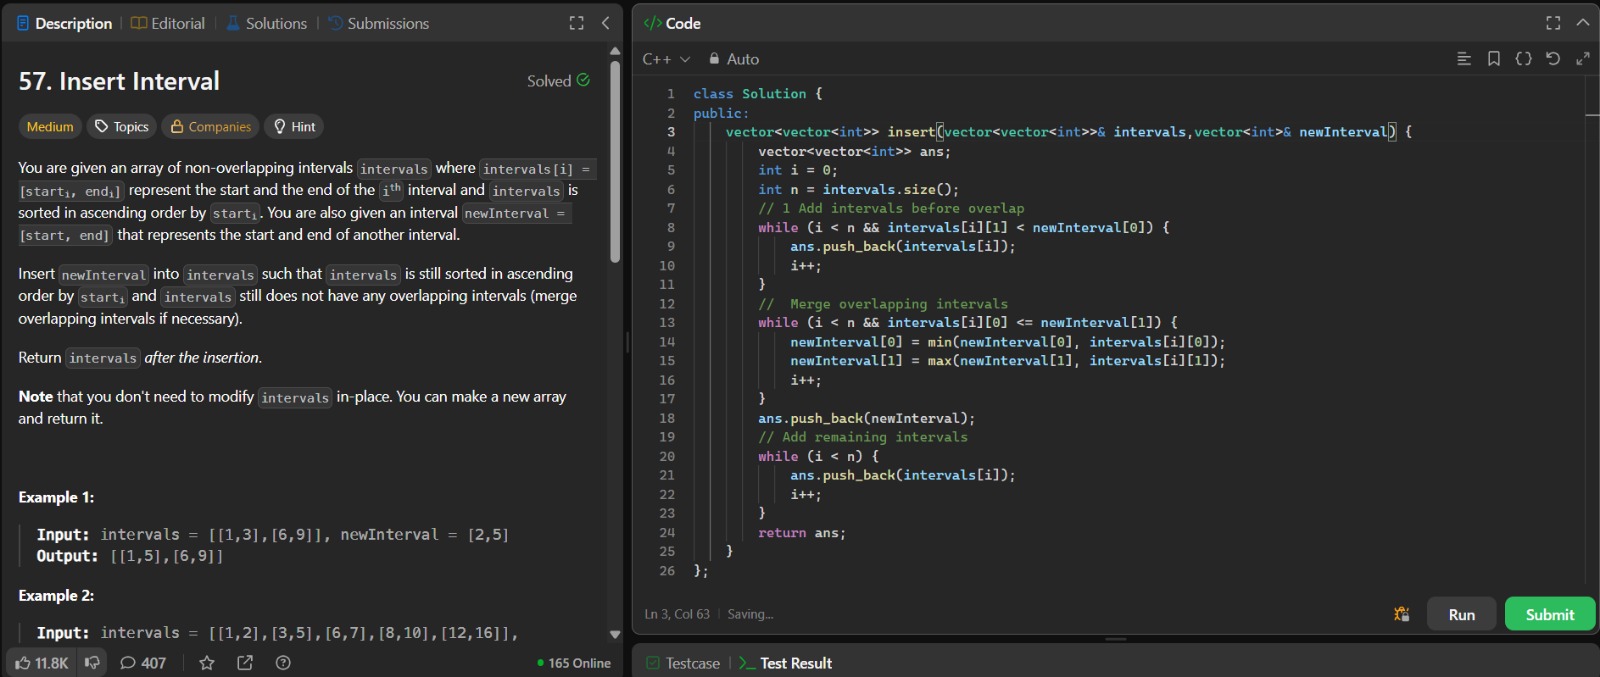Upvote the problem with 11.8K likes
1600x677 pixels.
click(41, 663)
